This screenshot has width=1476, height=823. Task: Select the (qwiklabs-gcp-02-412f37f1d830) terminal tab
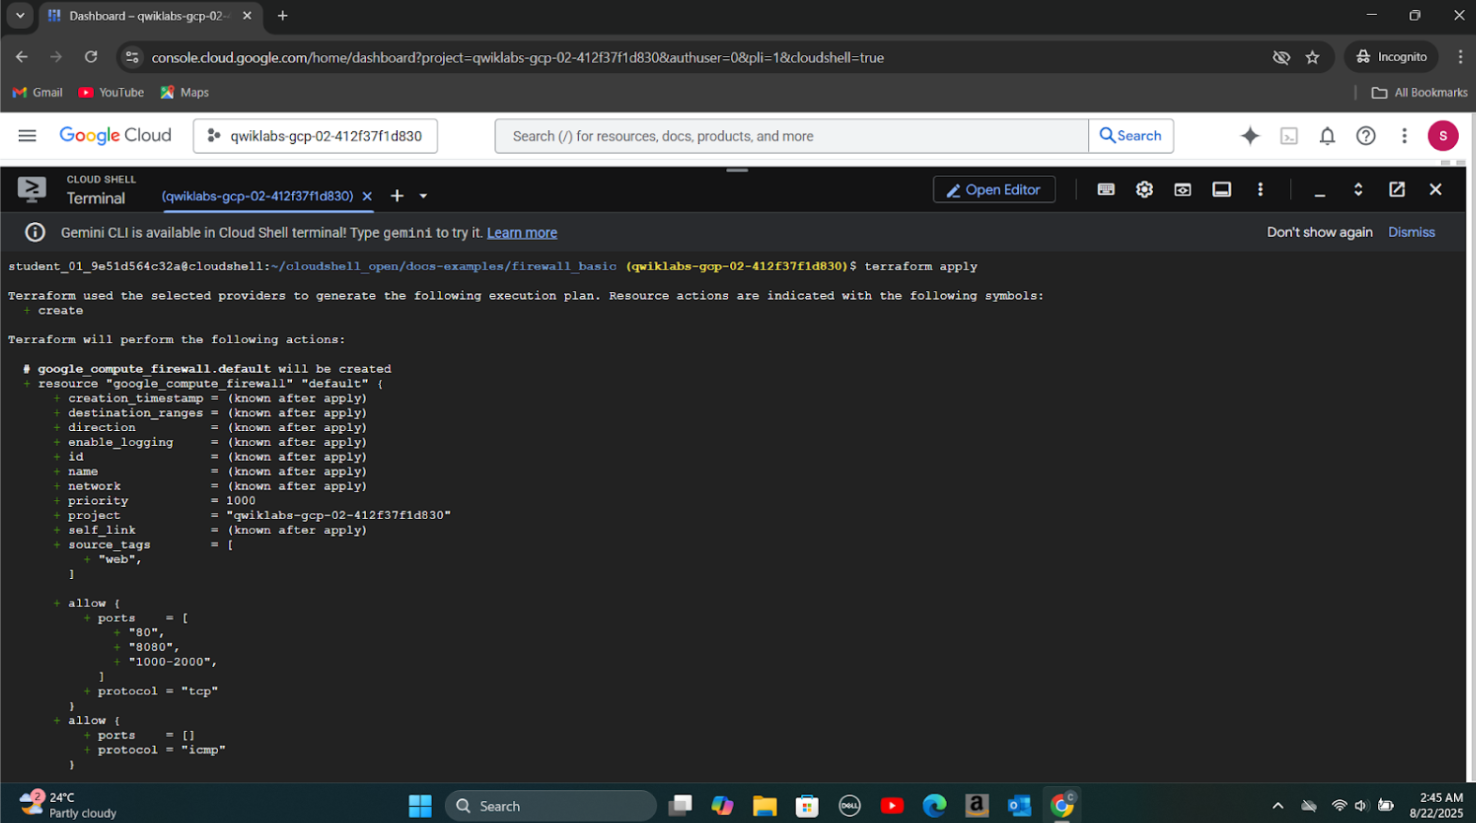[257, 196]
